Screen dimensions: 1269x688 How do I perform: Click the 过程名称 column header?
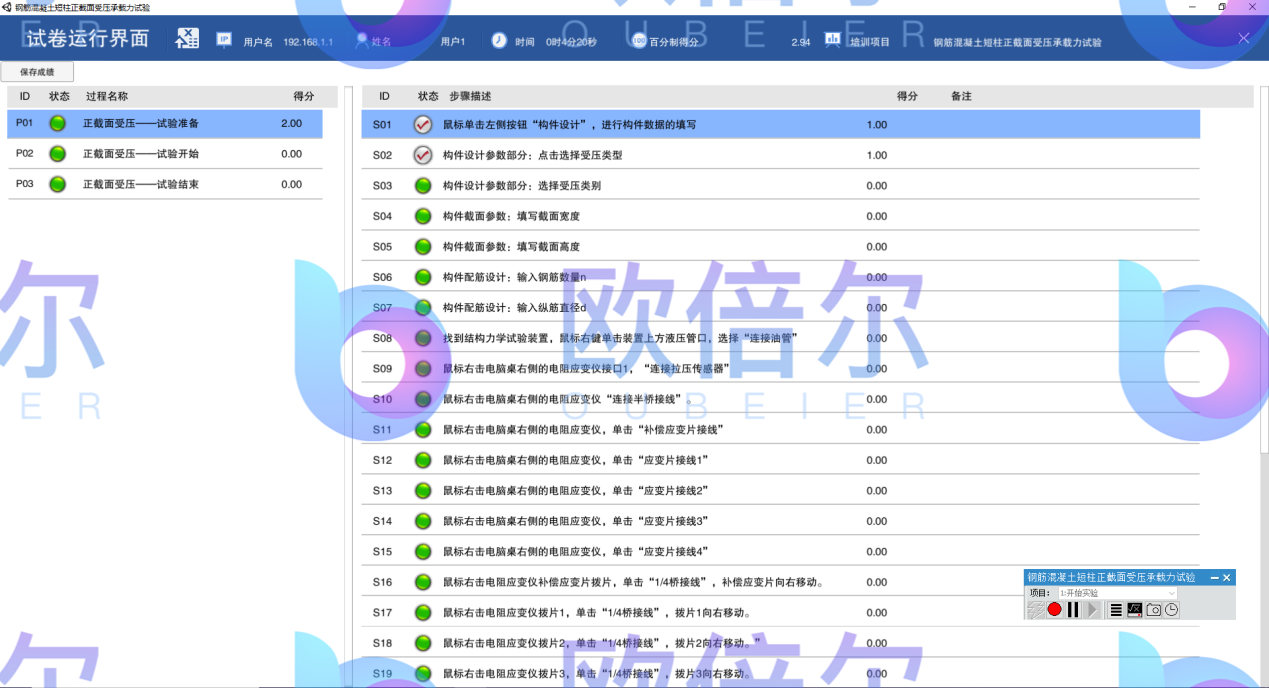(107, 96)
